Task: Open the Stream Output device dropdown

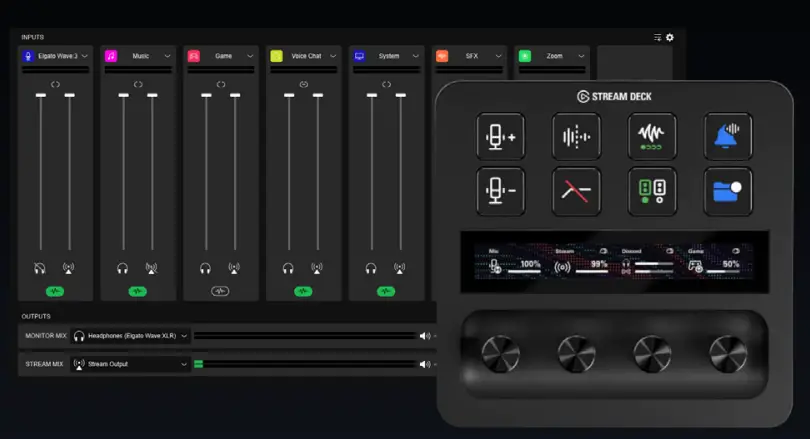Action: (131, 364)
